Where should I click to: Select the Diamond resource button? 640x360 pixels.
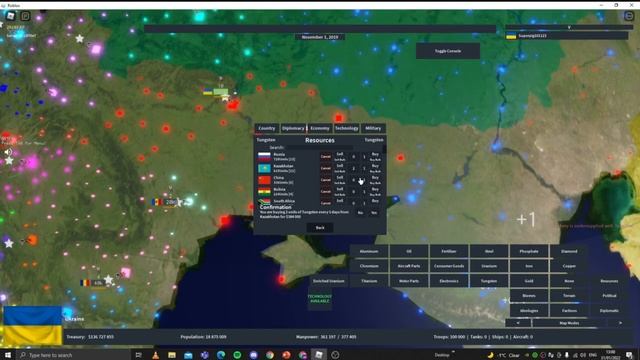point(569,251)
